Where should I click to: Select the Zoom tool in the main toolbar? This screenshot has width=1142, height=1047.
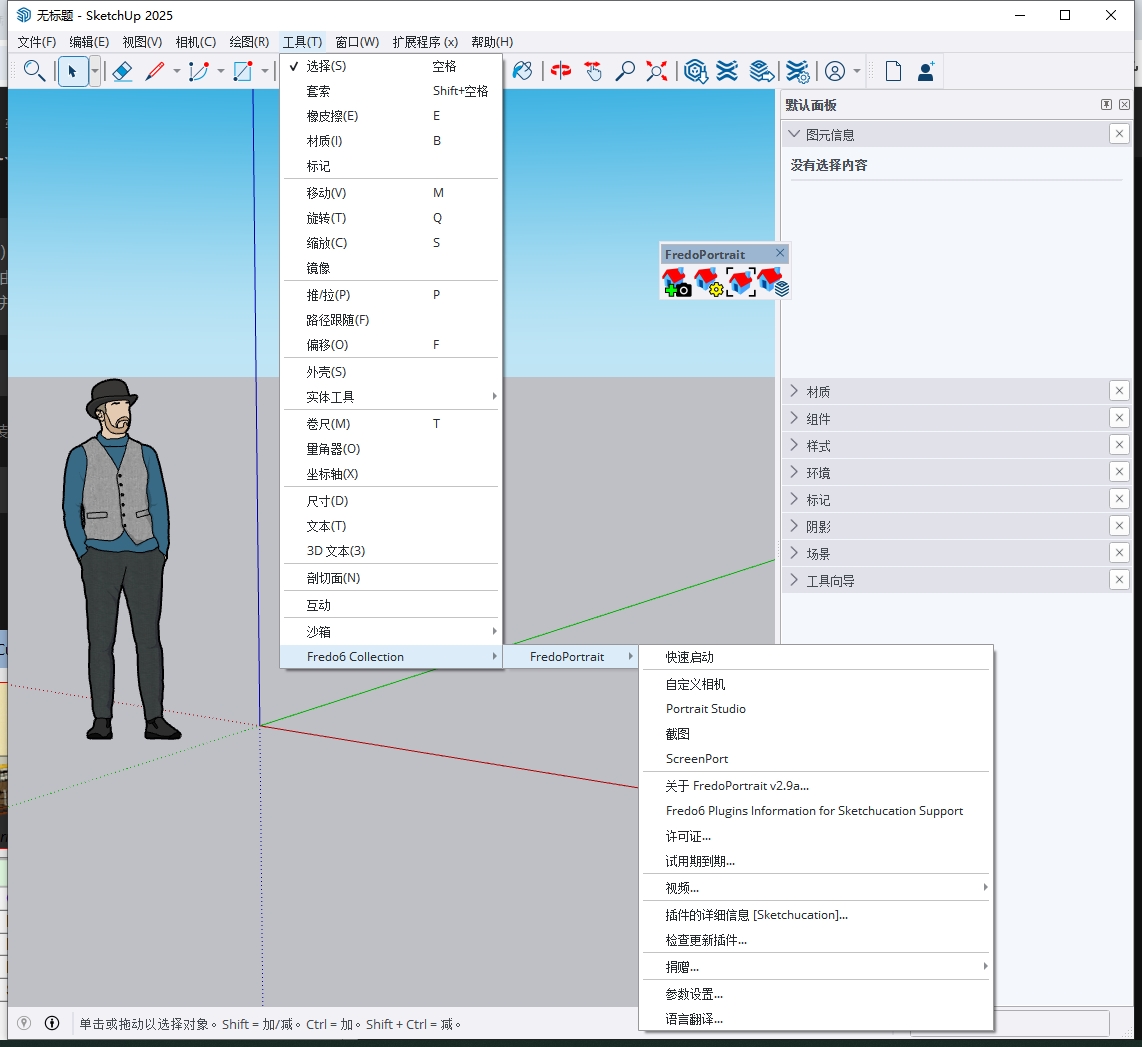[626, 71]
